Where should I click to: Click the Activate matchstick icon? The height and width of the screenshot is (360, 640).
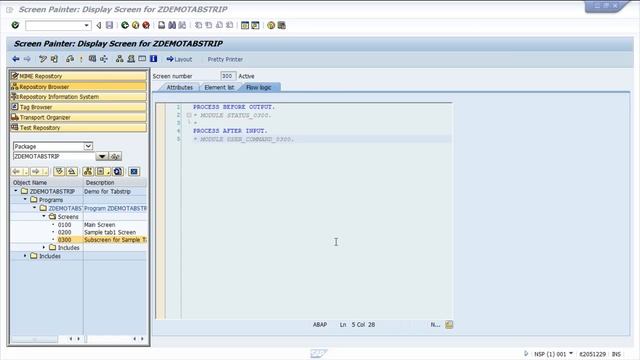tap(81, 59)
